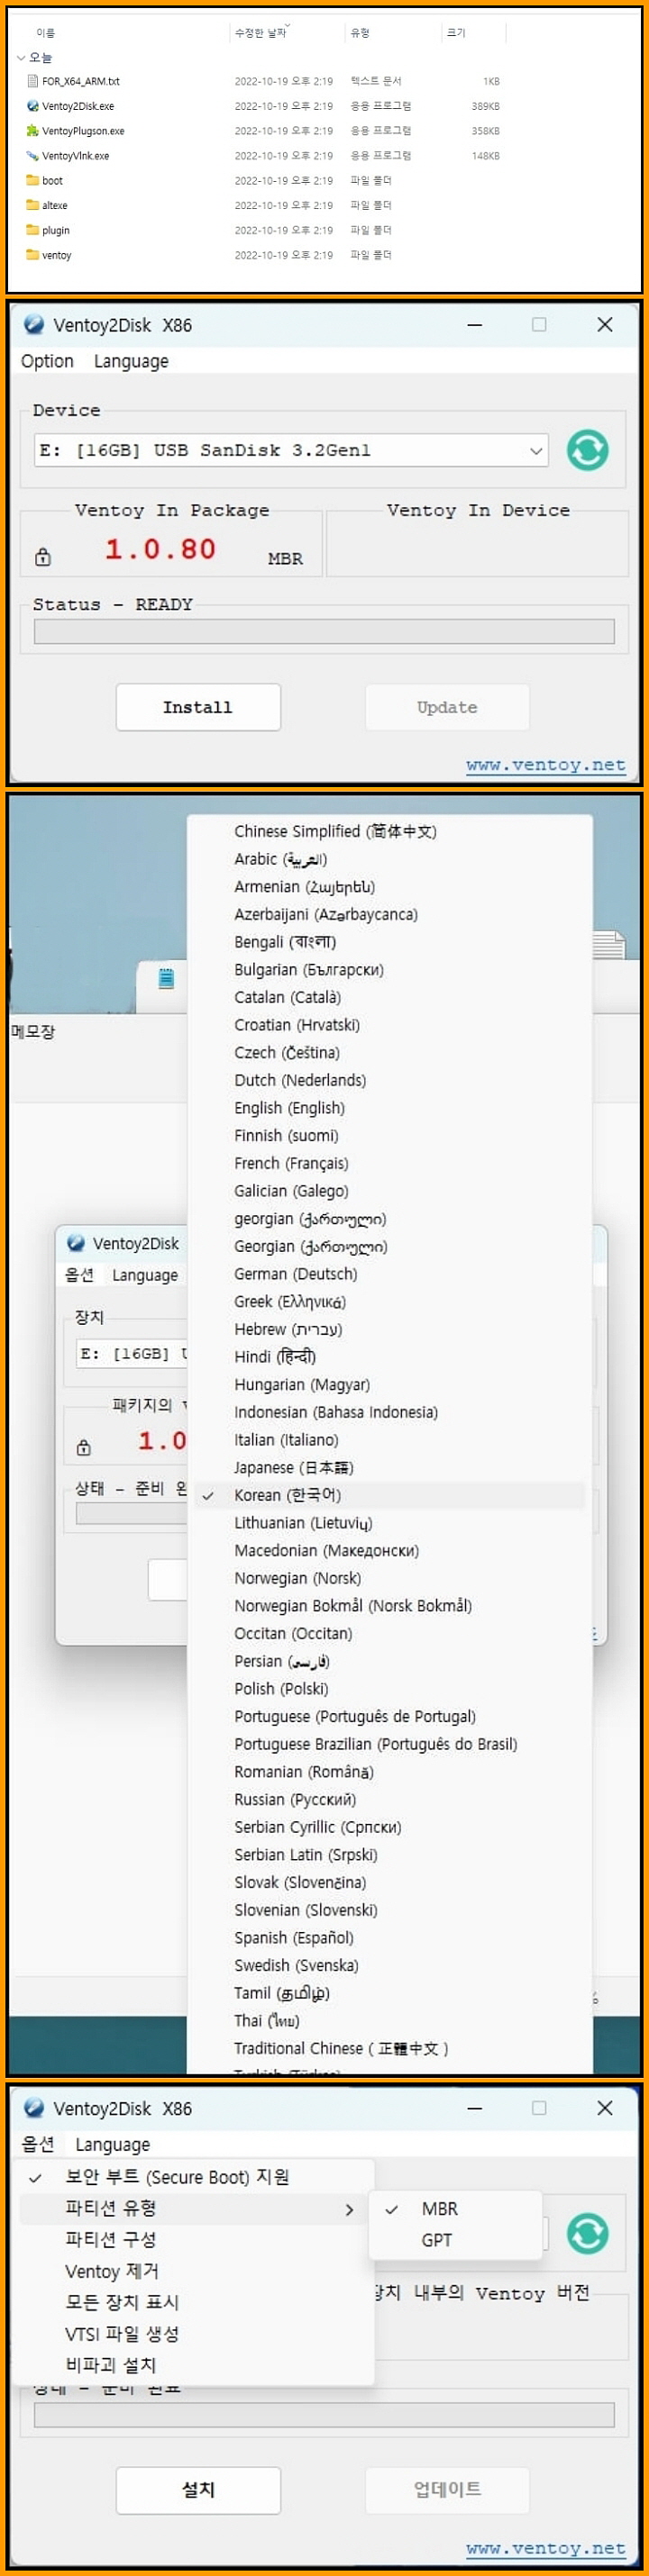Screen dimensions: 649x2576
Task: Select the boot folder icon
Action: pos(32,181)
